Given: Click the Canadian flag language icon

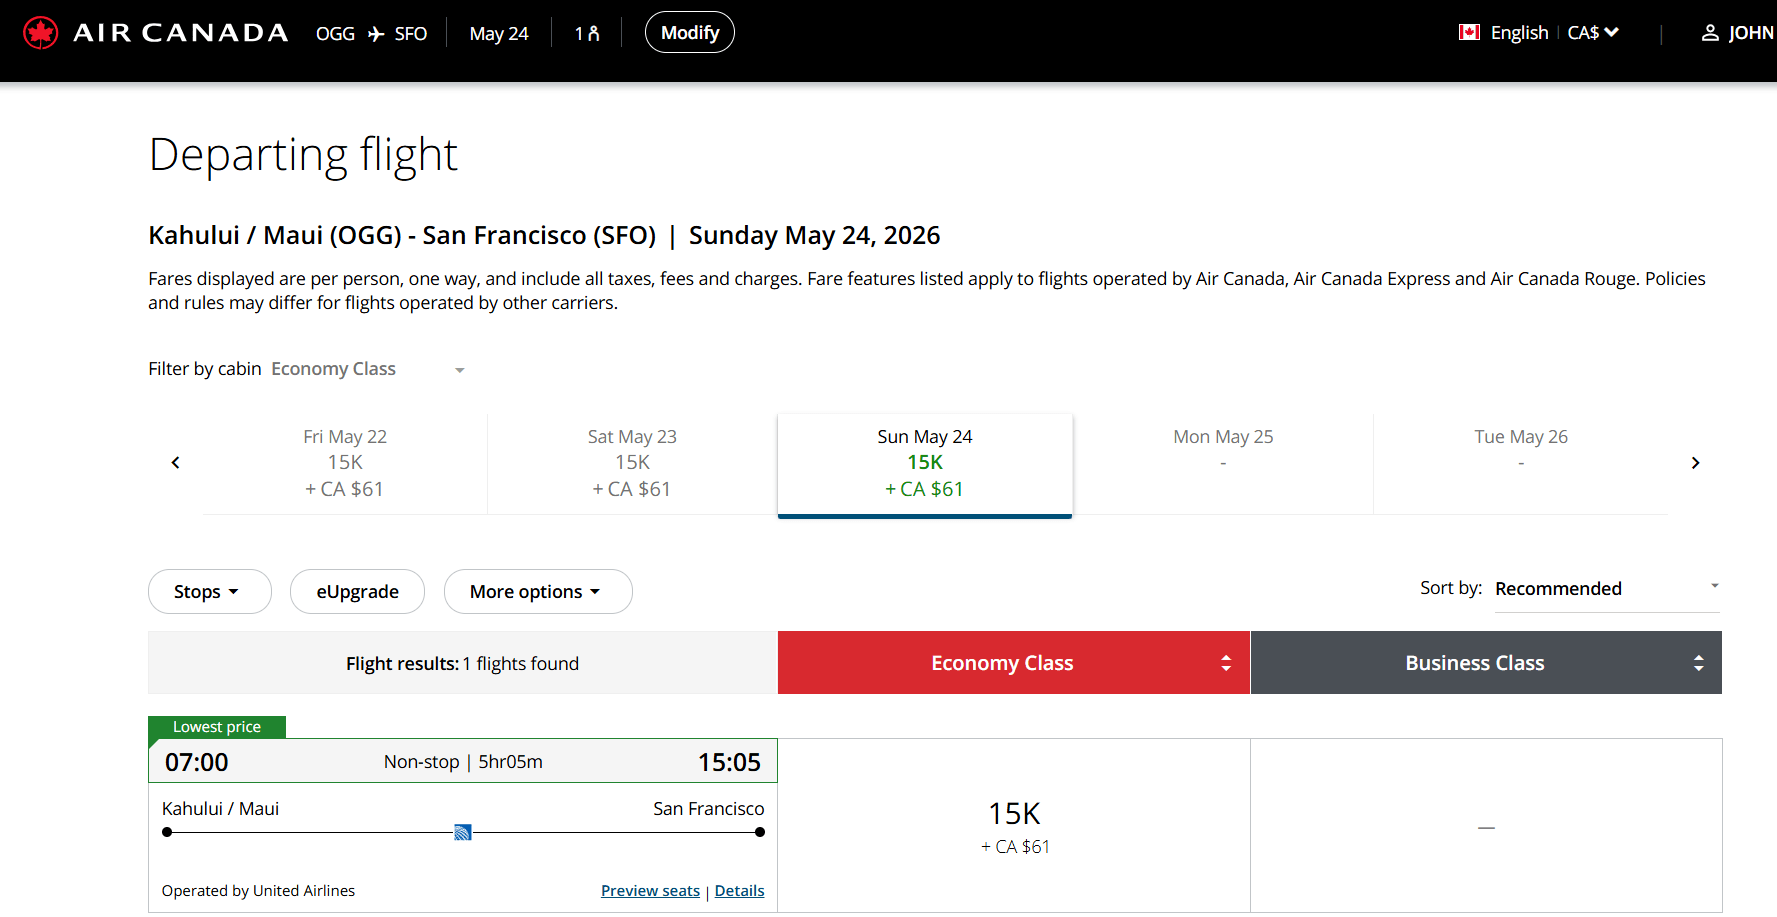Looking at the screenshot, I should 1468,33.
